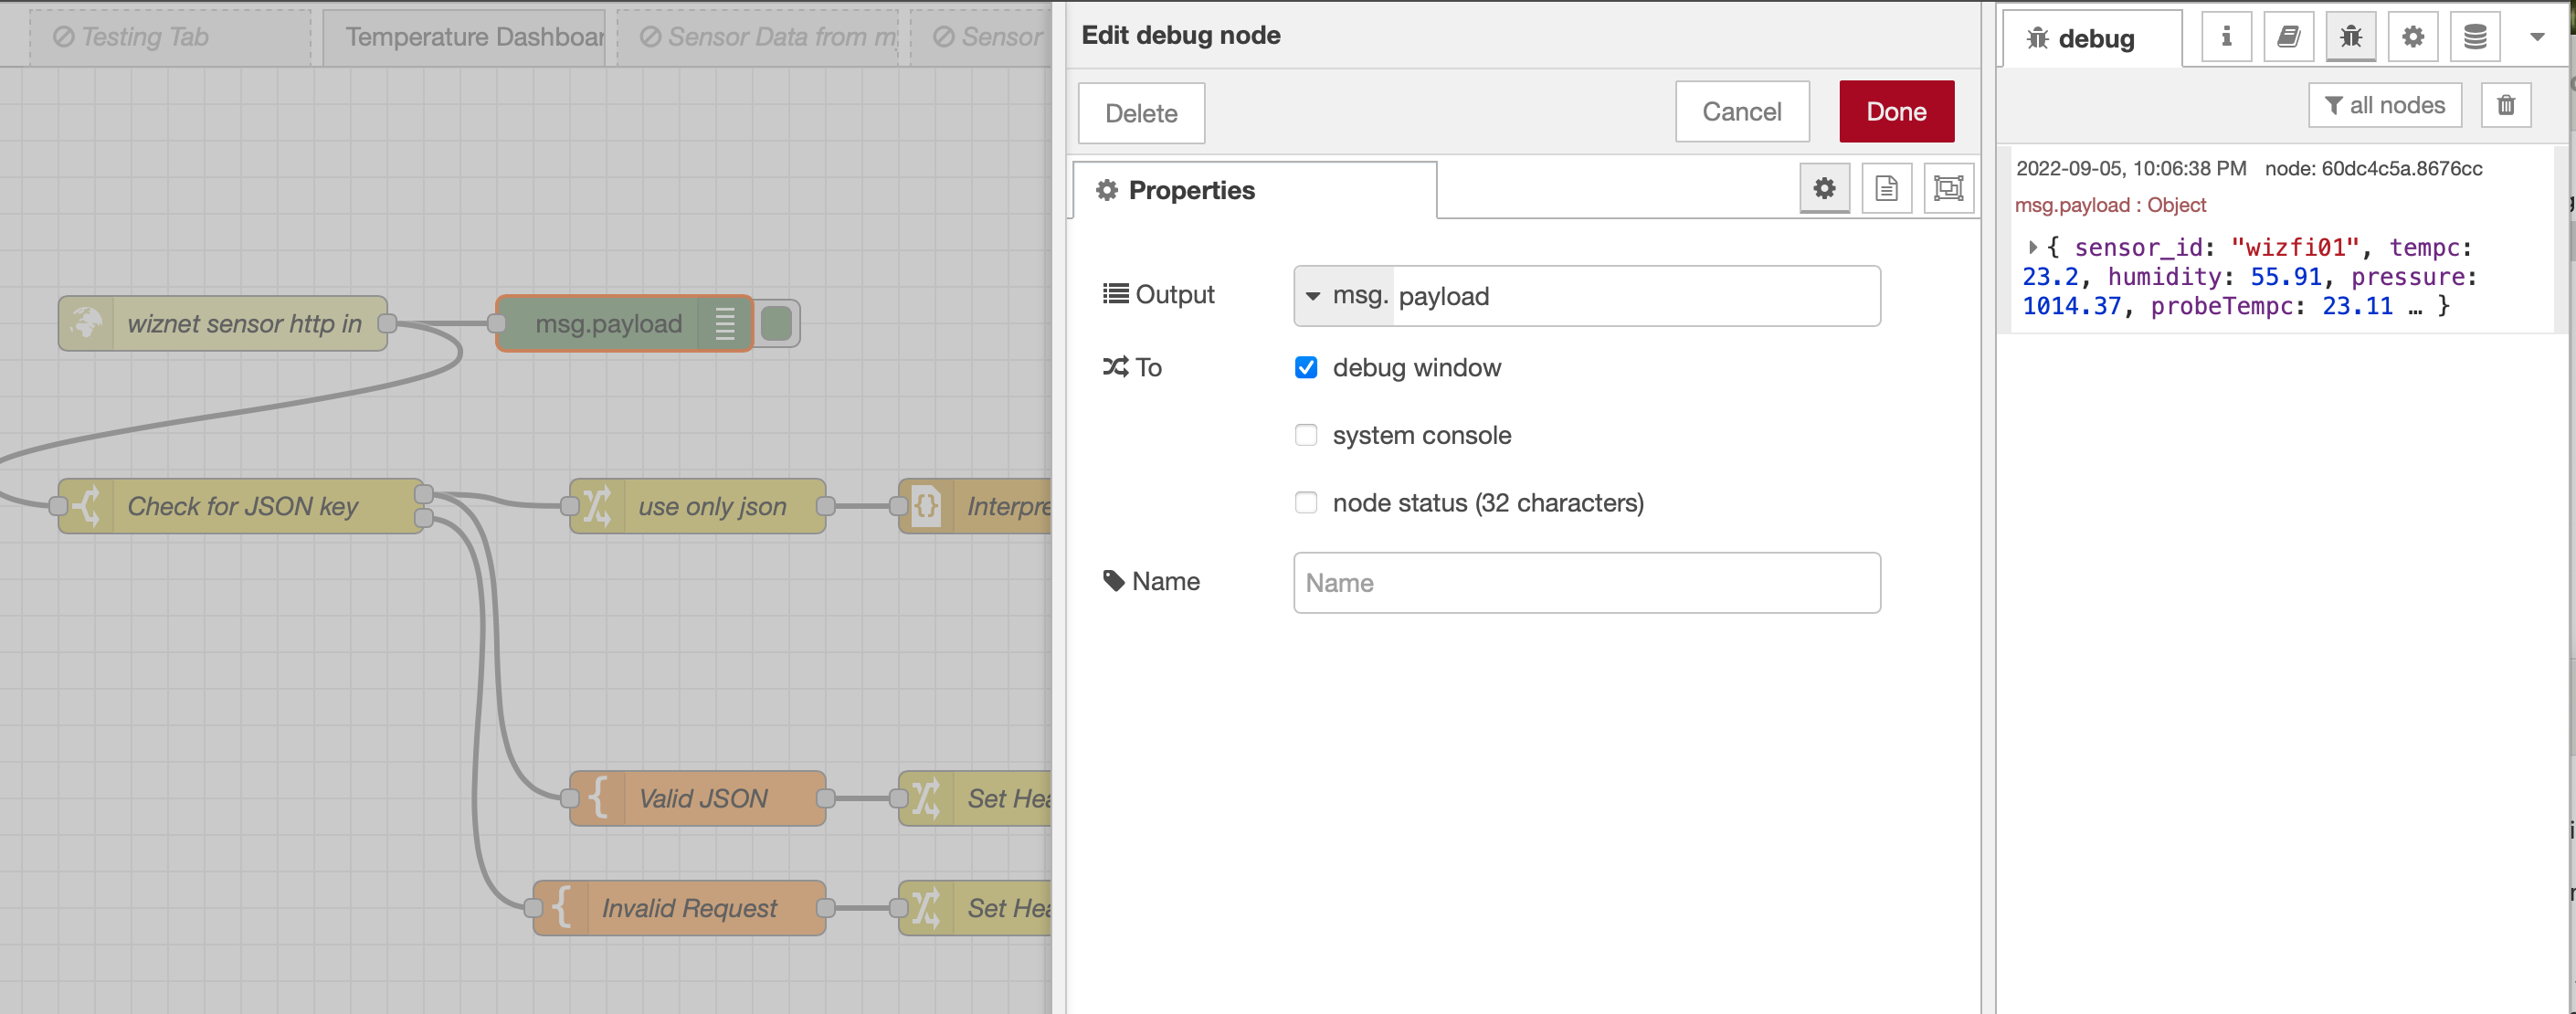The image size is (2576, 1014).
Task: Open the info sidebar tab
Action: [2226, 37]
